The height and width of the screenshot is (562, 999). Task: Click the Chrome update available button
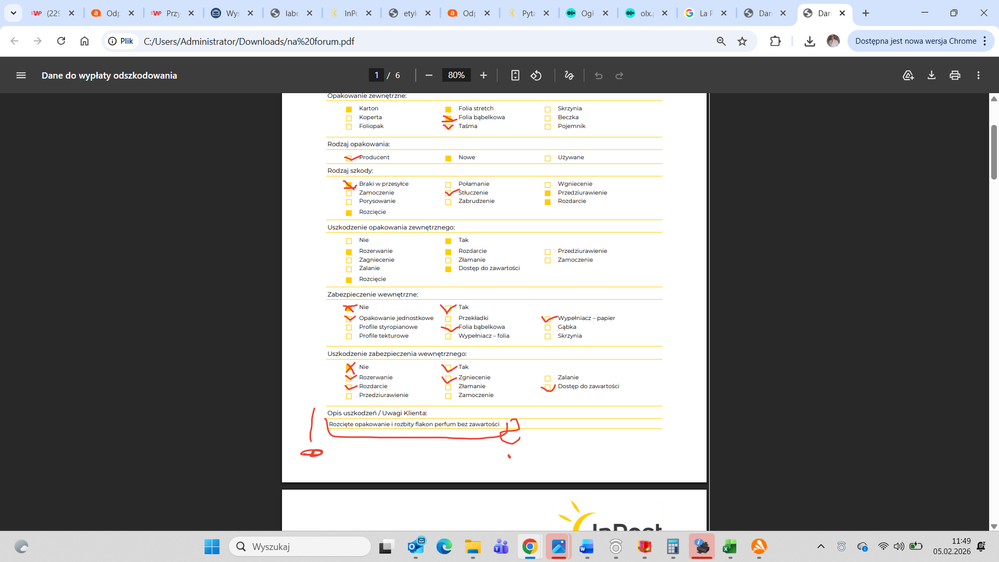point(915,41)
